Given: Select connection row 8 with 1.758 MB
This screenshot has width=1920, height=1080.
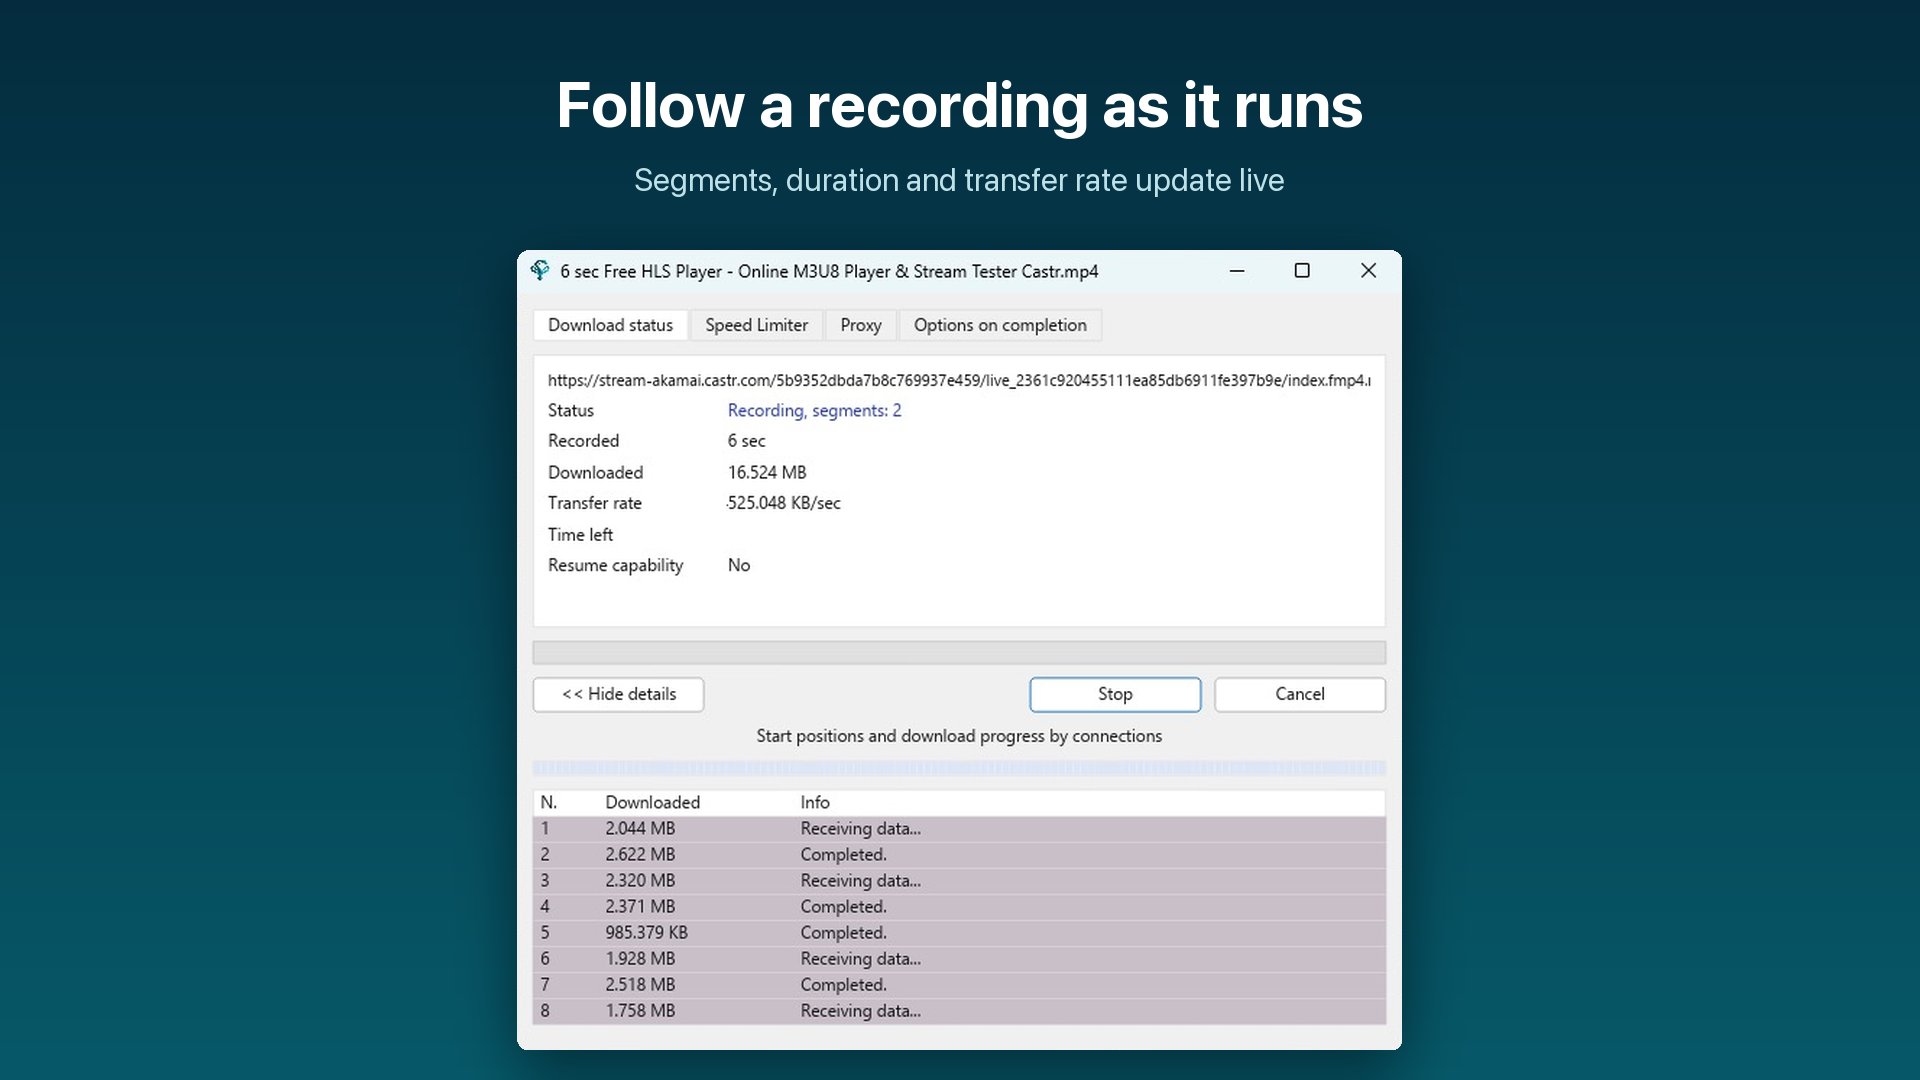Looking at the screenshot, I should (959, 1010).
